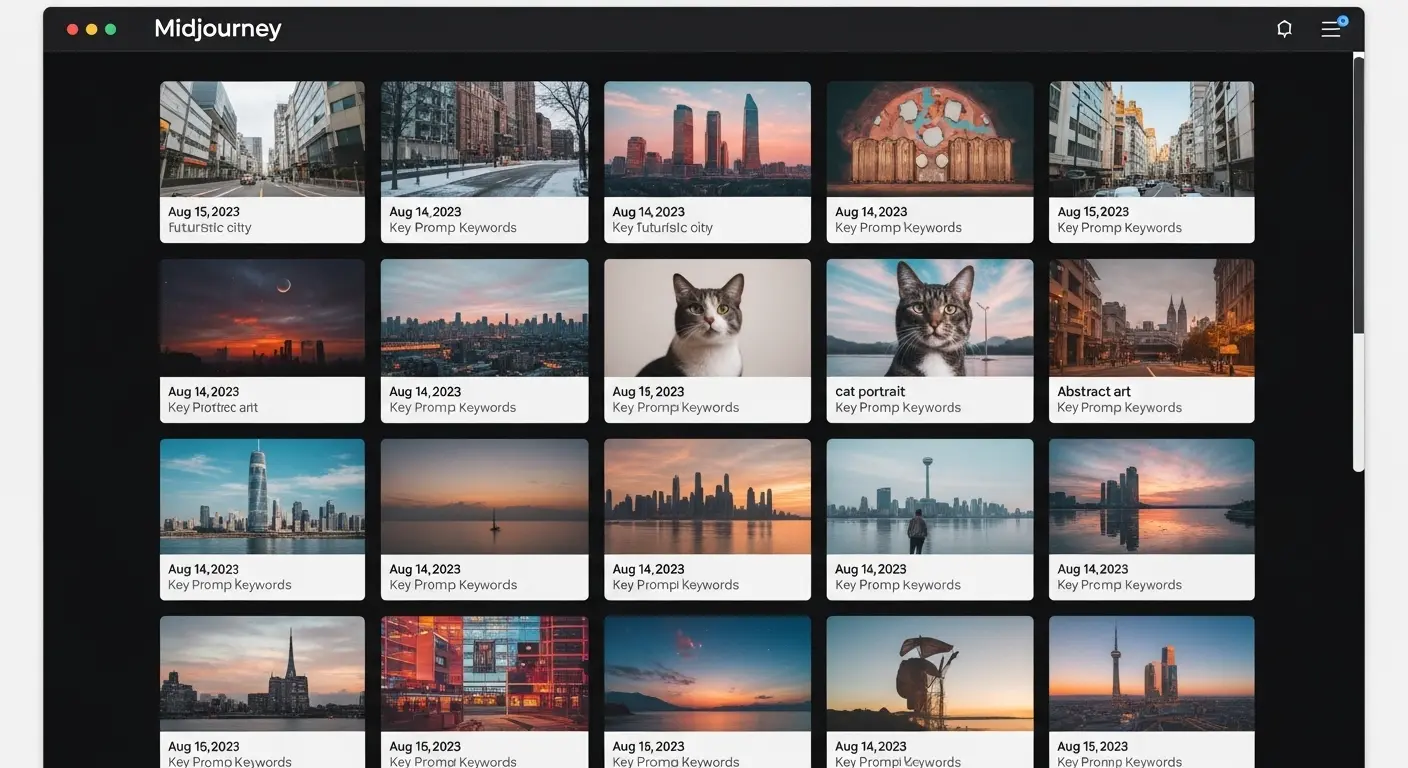This screenshot has height=768, width=1408.
Task: Open image of person facing the skyline
Action: click(929, 496)
